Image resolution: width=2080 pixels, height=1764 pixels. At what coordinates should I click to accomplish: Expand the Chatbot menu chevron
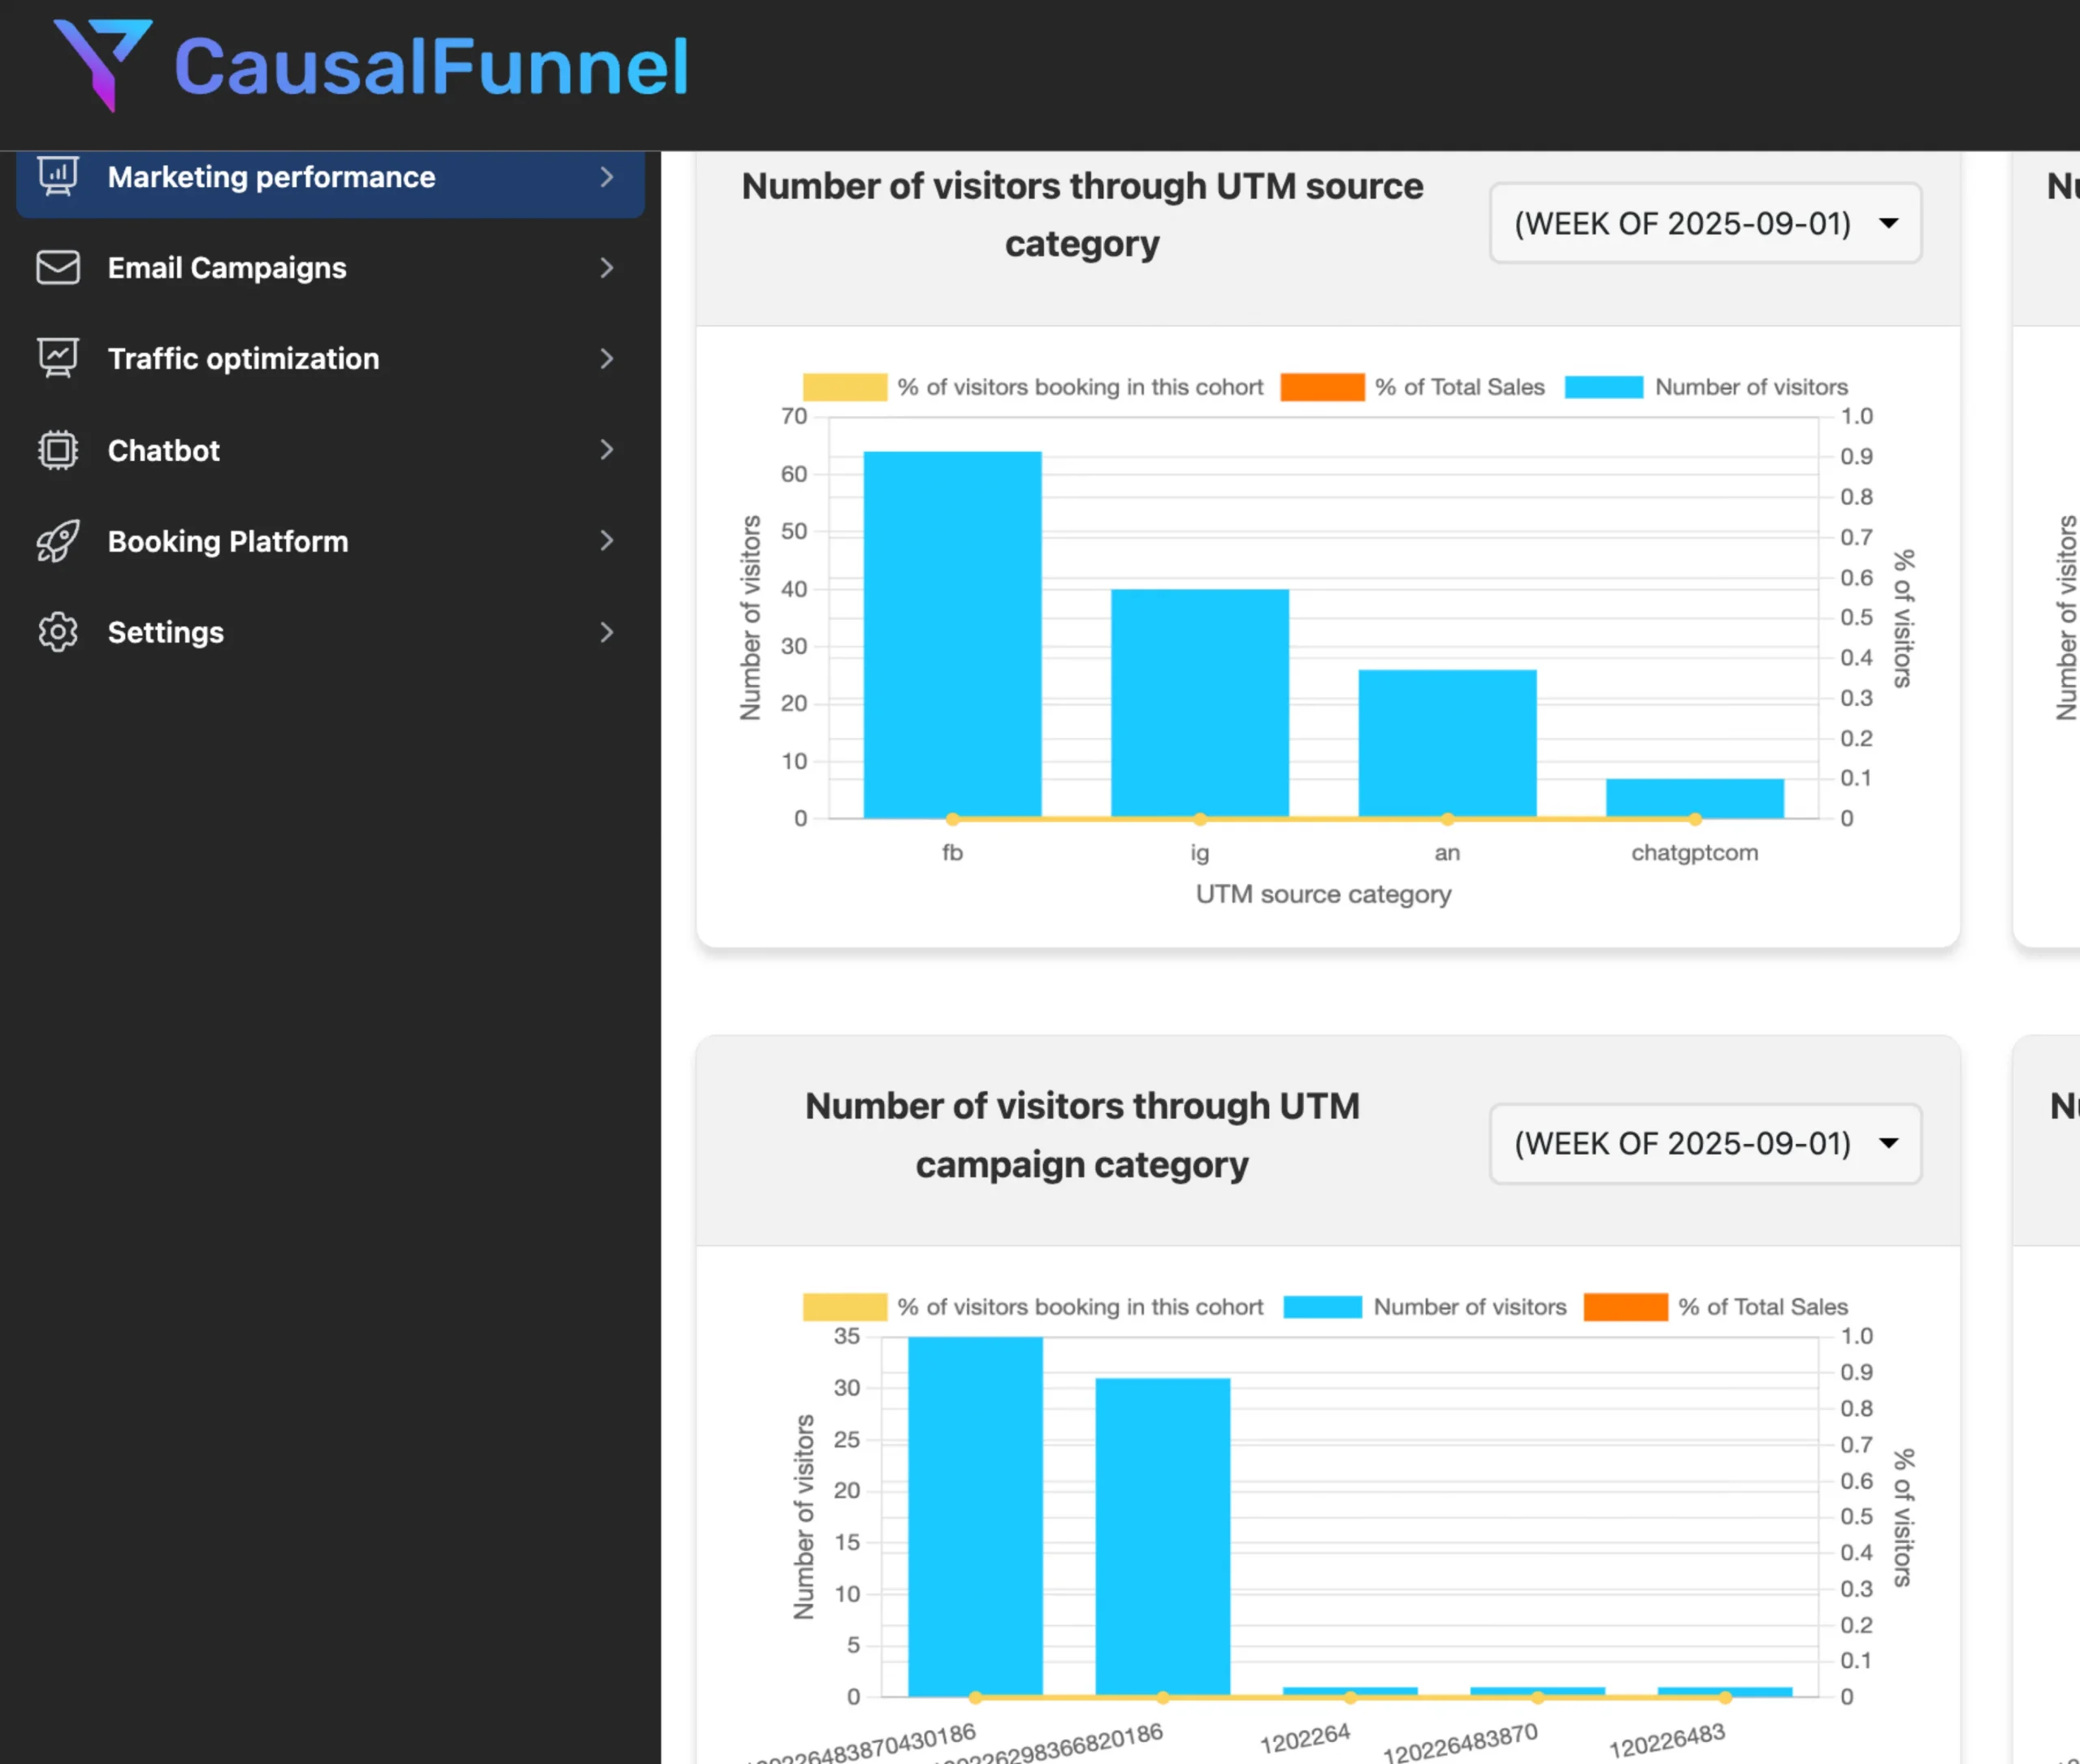pos(606,450)
